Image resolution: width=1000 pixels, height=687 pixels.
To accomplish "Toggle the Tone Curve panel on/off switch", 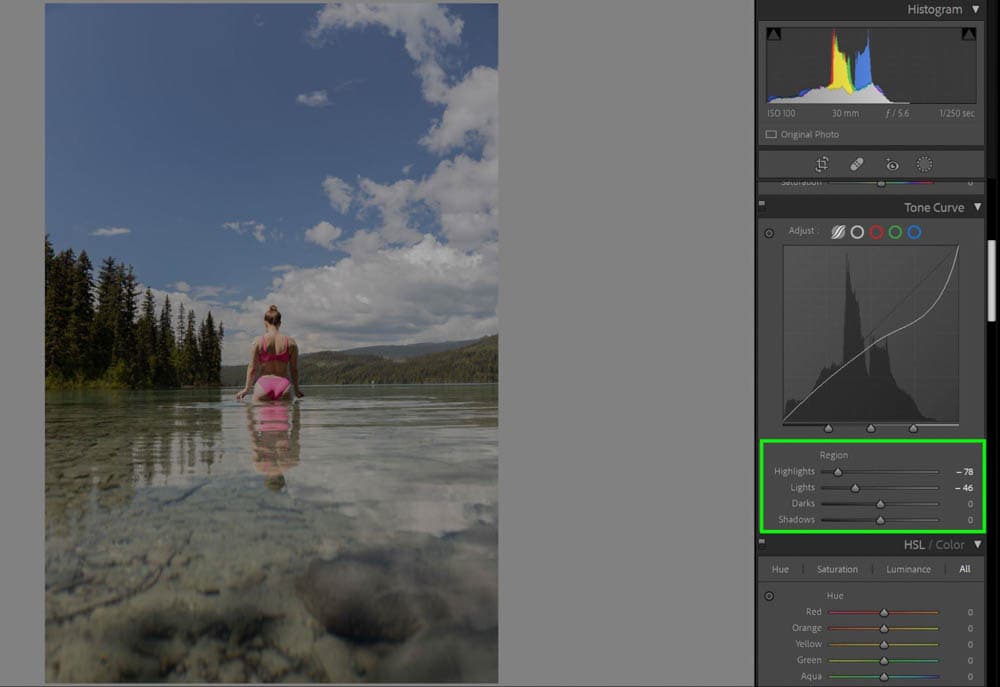I will pos(761,205).
